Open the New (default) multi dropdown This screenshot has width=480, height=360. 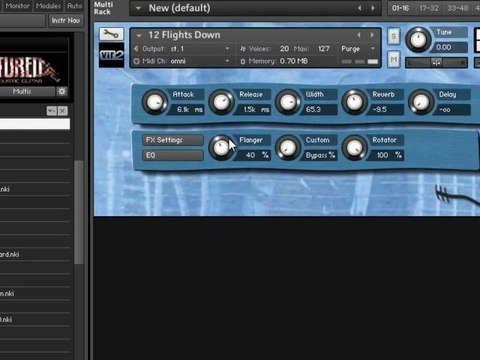click(138, 8)
